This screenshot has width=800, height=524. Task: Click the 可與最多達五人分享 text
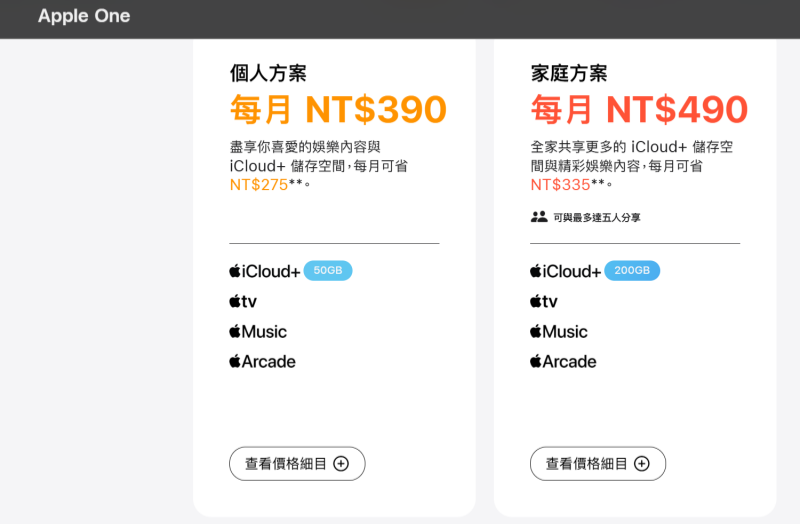(x=597, y=218)
